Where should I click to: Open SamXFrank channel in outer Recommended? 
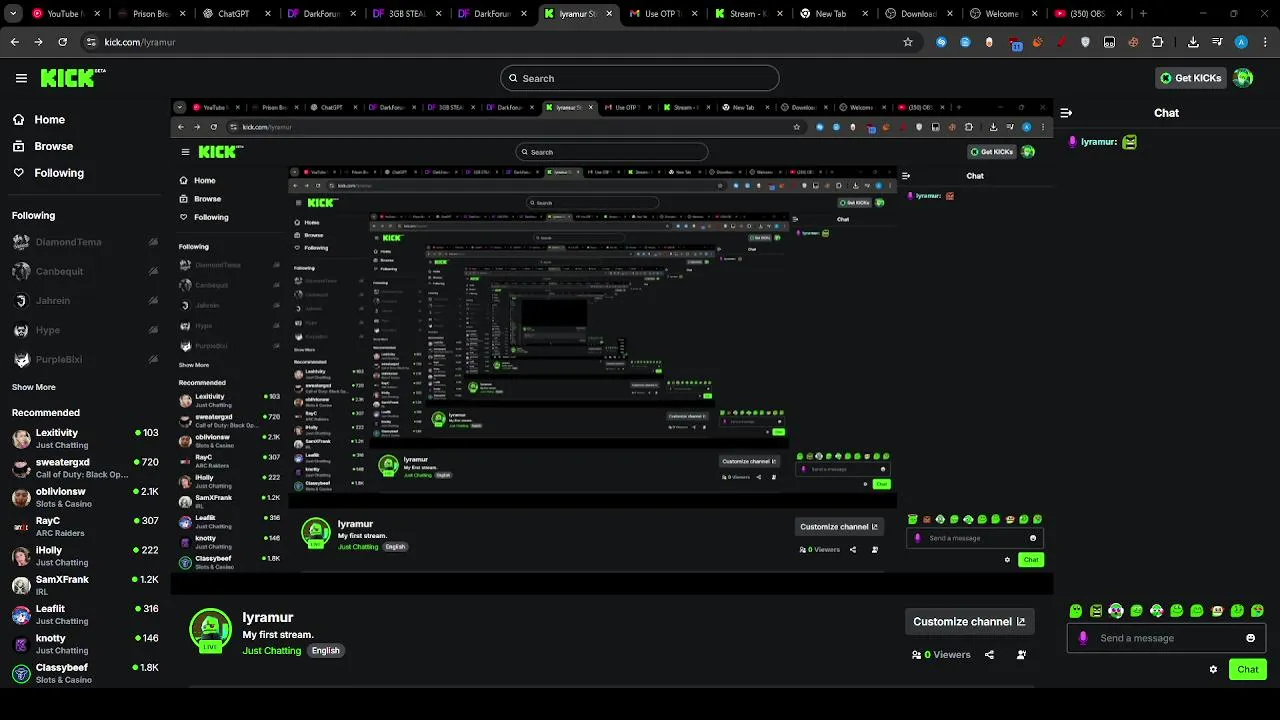click(x=85, y=585)
